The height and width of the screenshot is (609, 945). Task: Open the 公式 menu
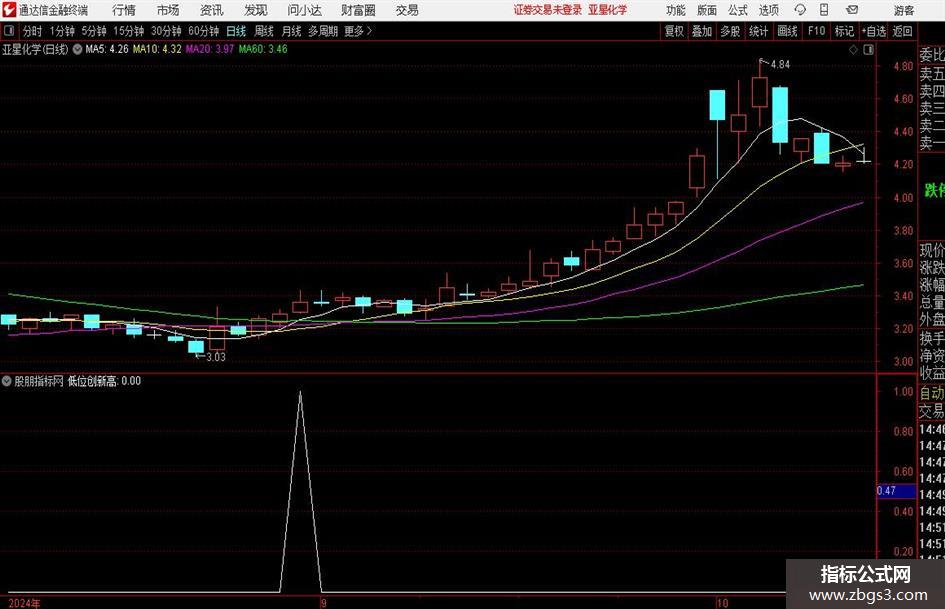pyautogui.click(x=738, y=10)
